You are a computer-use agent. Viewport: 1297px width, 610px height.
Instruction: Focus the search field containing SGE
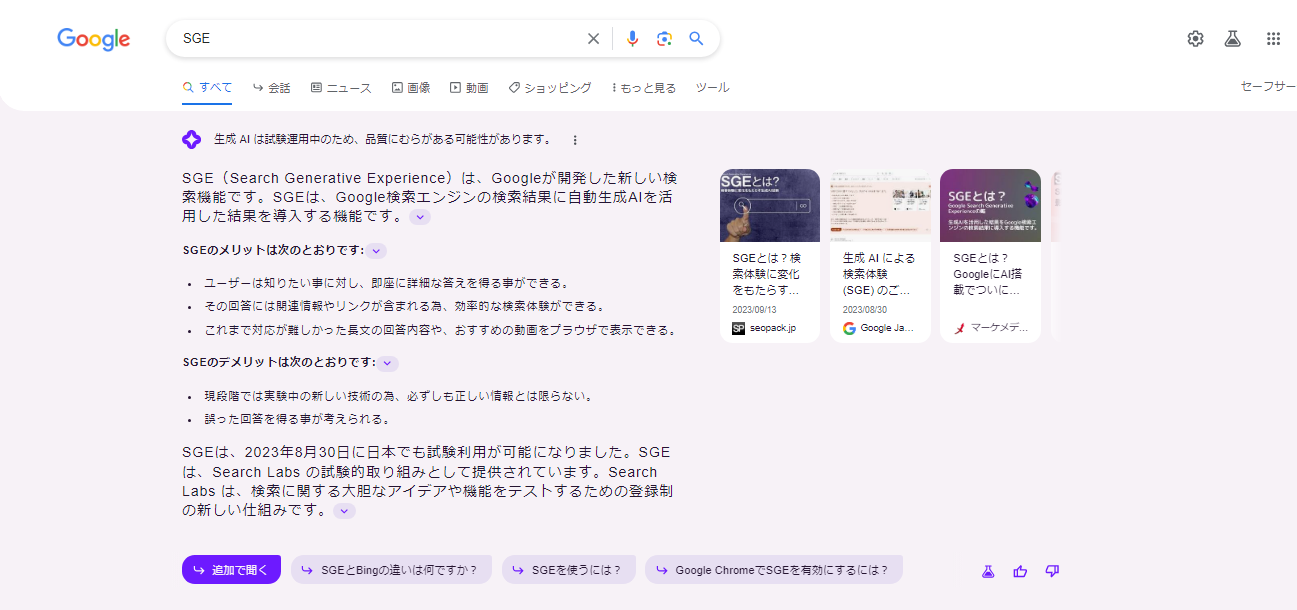(x=380, y=39)
